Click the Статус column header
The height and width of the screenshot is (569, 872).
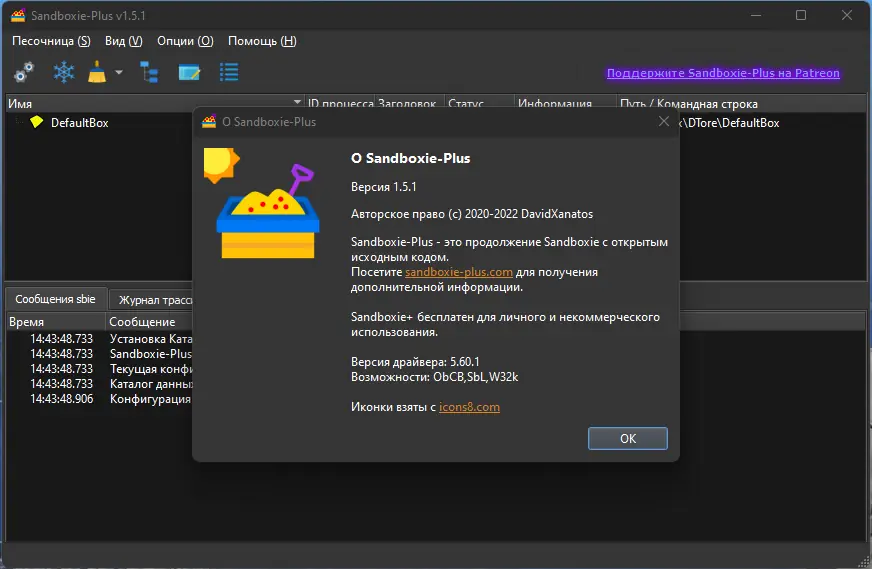pos(479,103)
